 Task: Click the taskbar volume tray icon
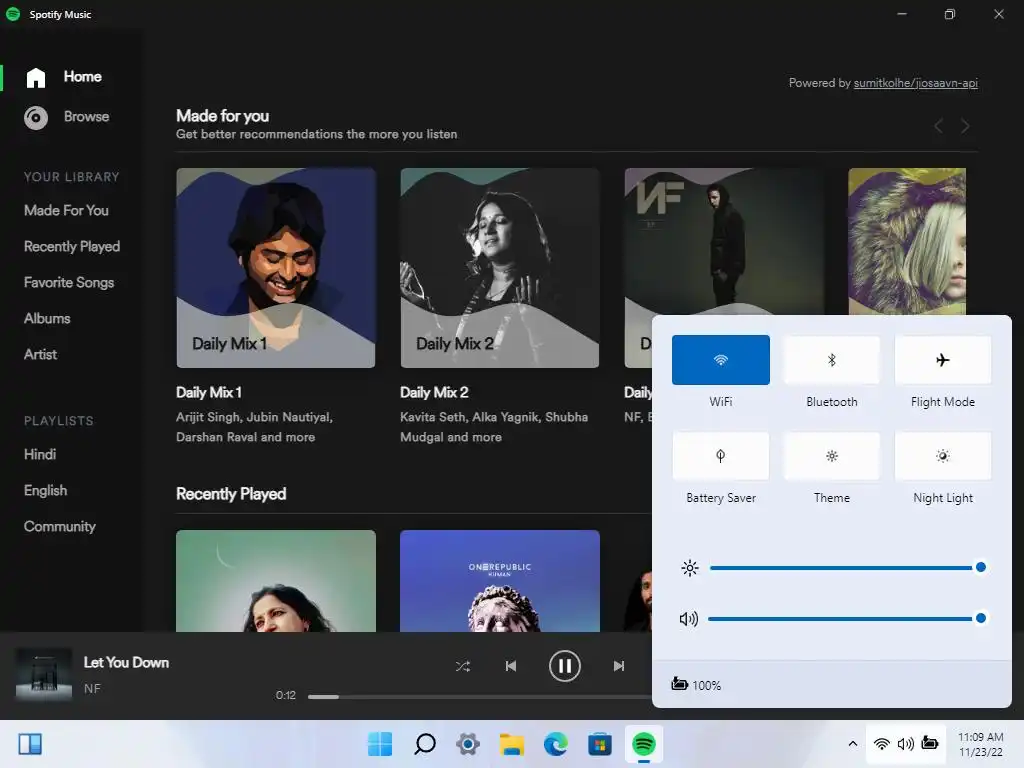pos(905,744)
